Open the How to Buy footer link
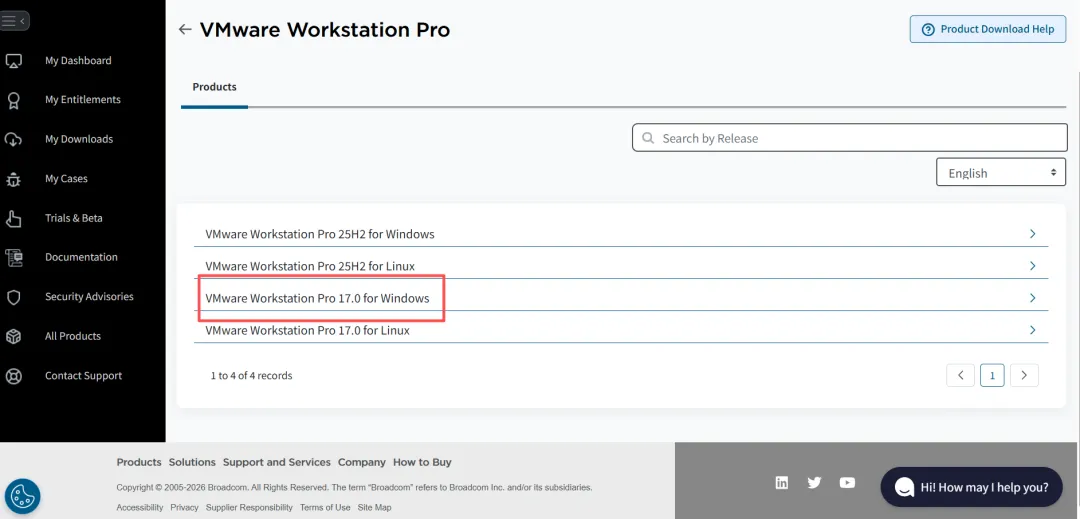 tap(422, 463)
